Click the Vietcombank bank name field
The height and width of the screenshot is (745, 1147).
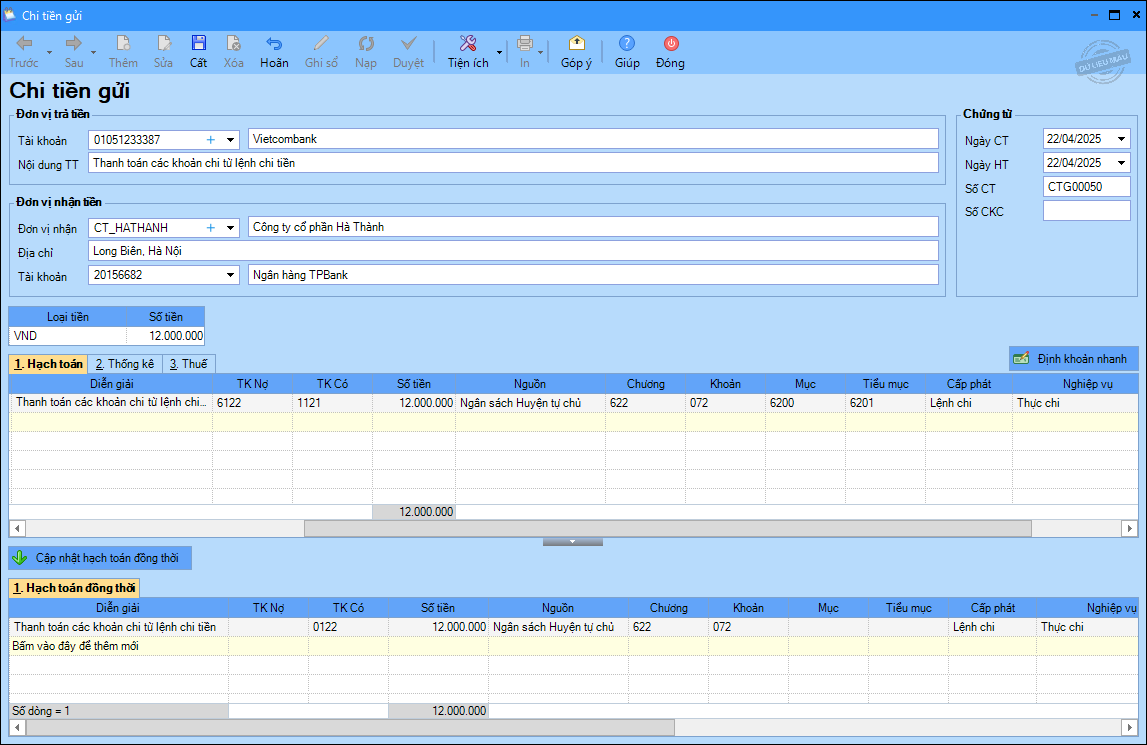tap(593, 139)
